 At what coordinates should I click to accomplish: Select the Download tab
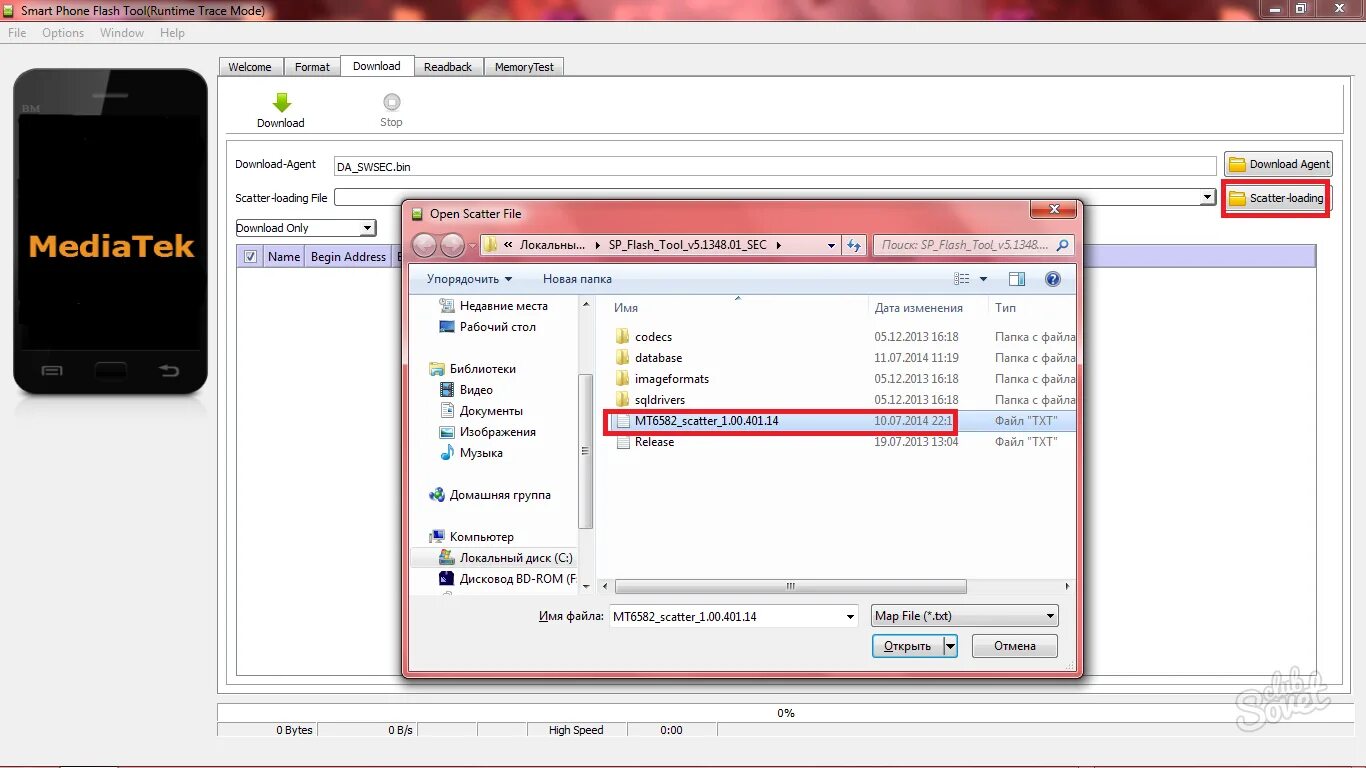point(377,66)
